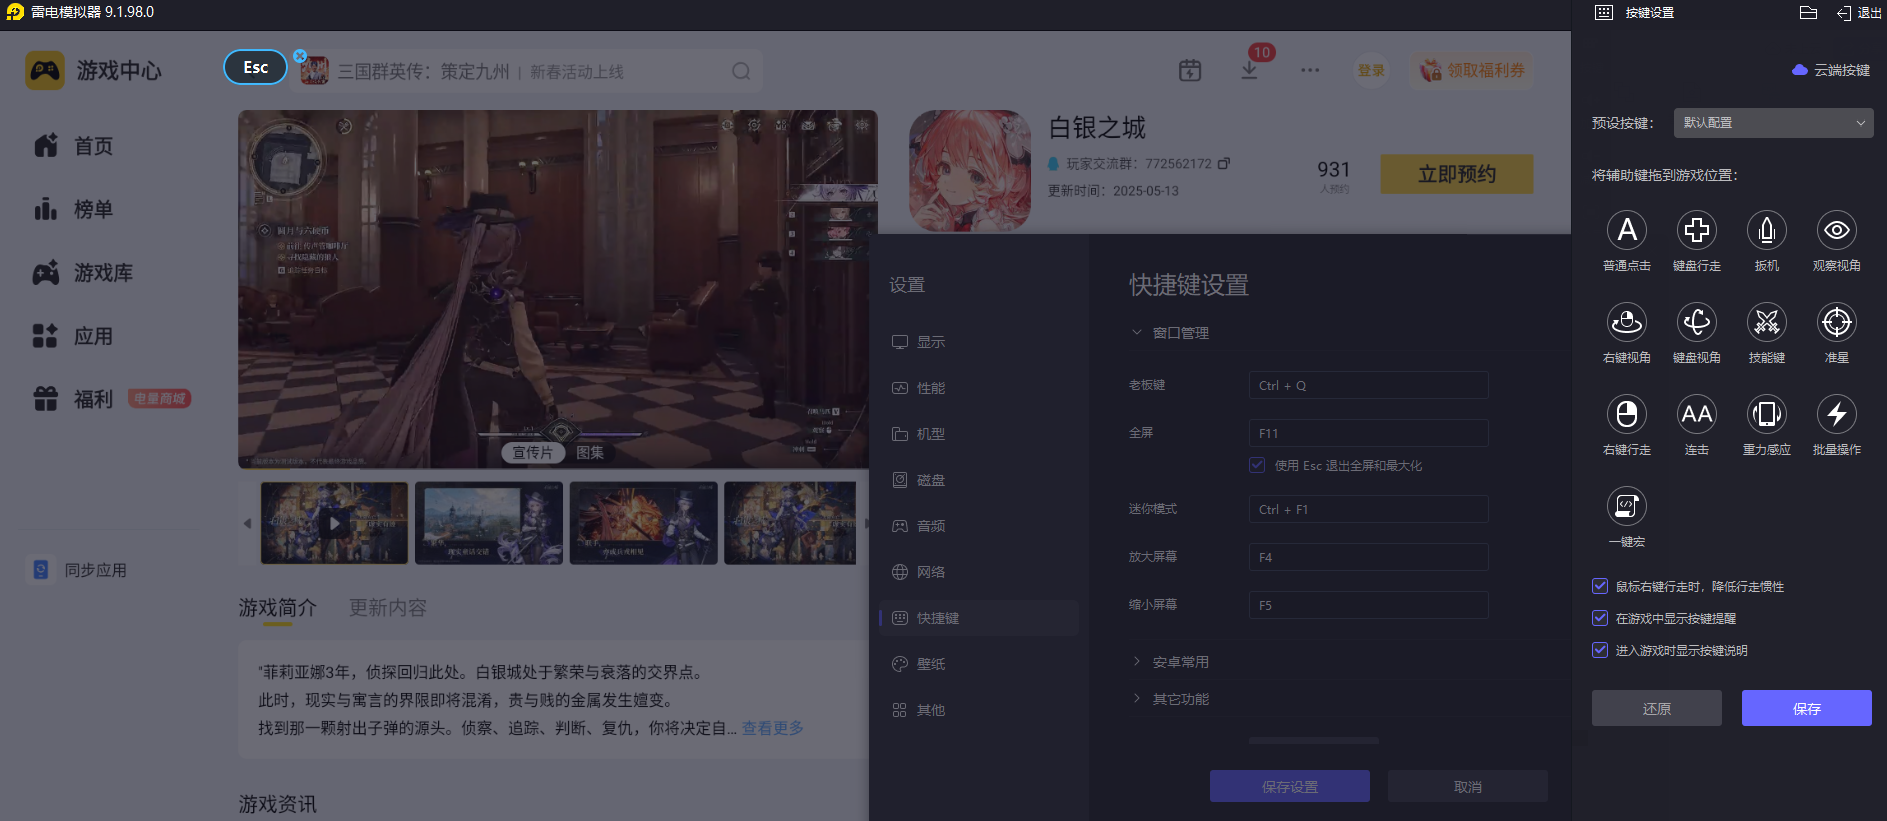The width and height of the screenshot is (1887, 821).
Task: Click the 保存 button in key settings
Action: coord(1807,708)
